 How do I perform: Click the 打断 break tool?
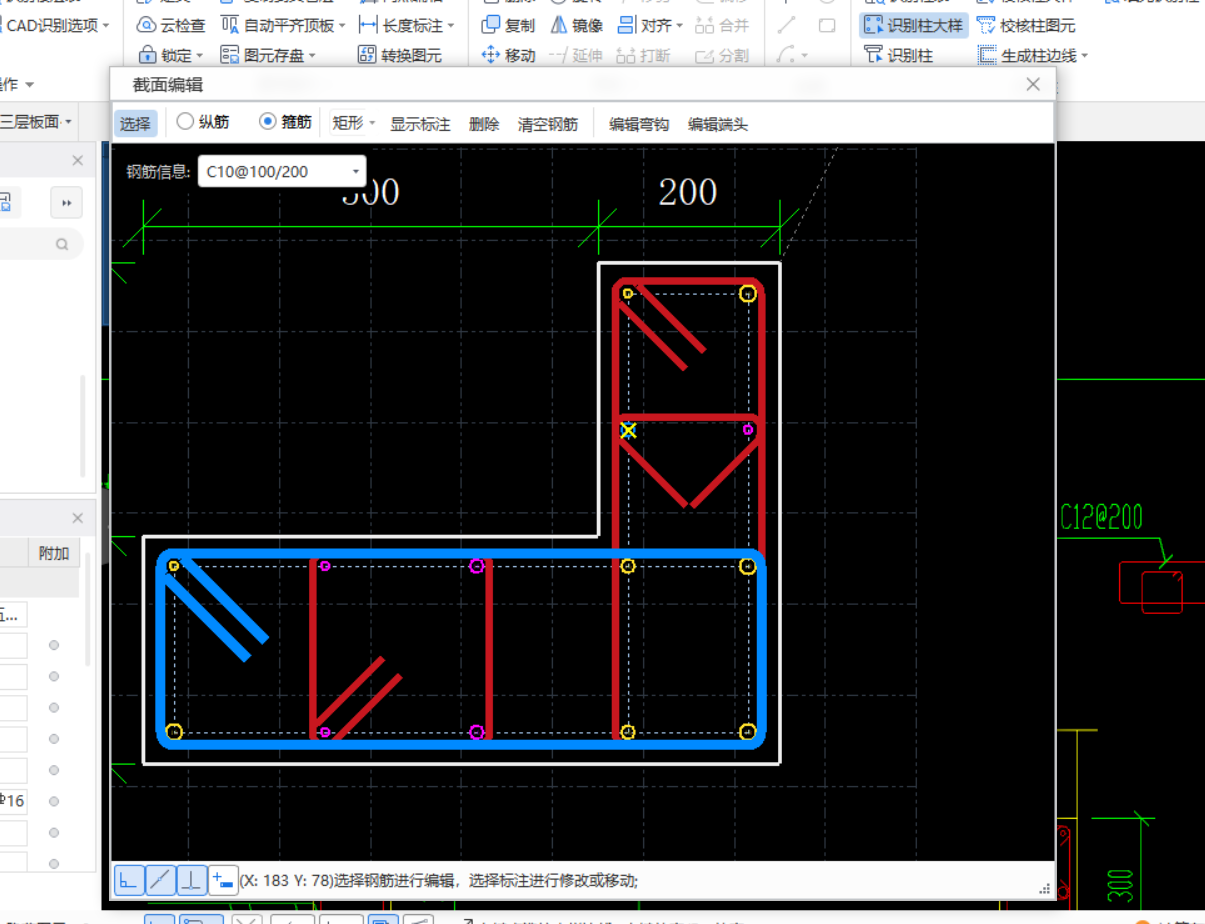(x=642, y=56)
